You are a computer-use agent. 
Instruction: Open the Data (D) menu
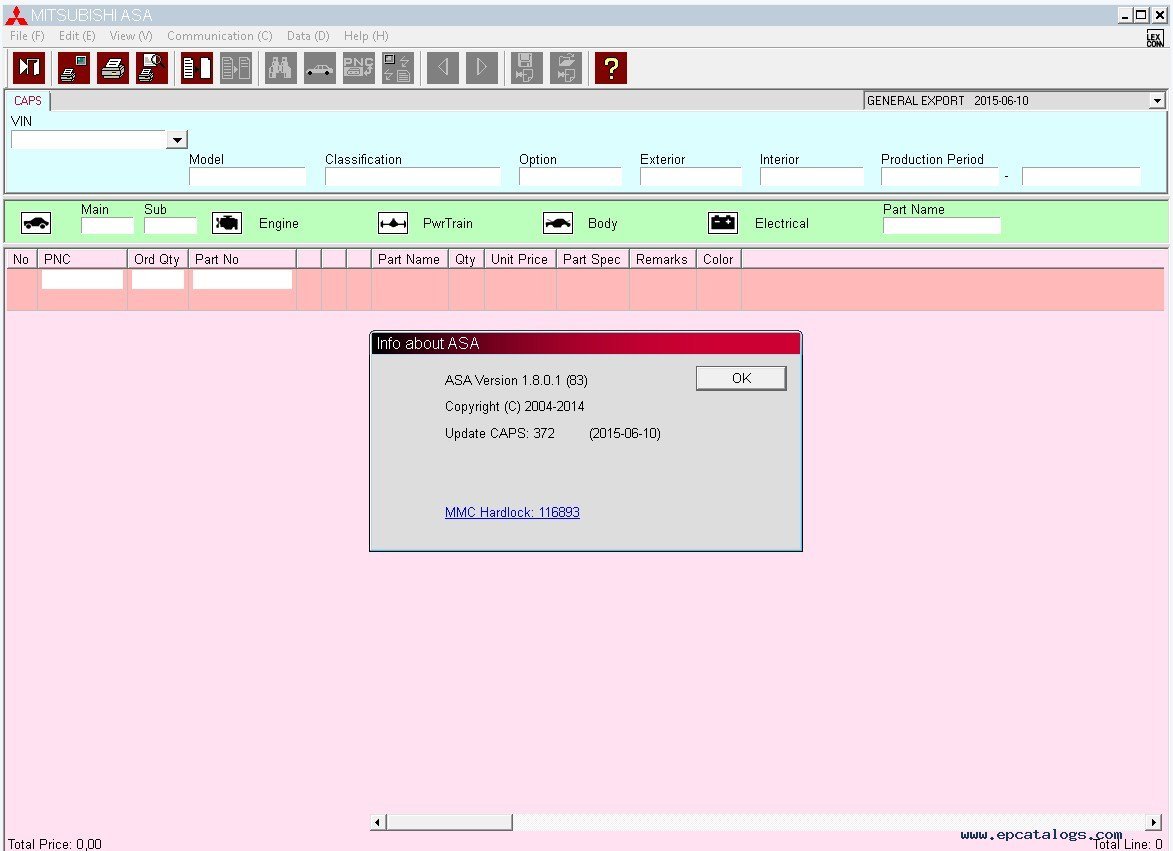click(x=308, y=36)
